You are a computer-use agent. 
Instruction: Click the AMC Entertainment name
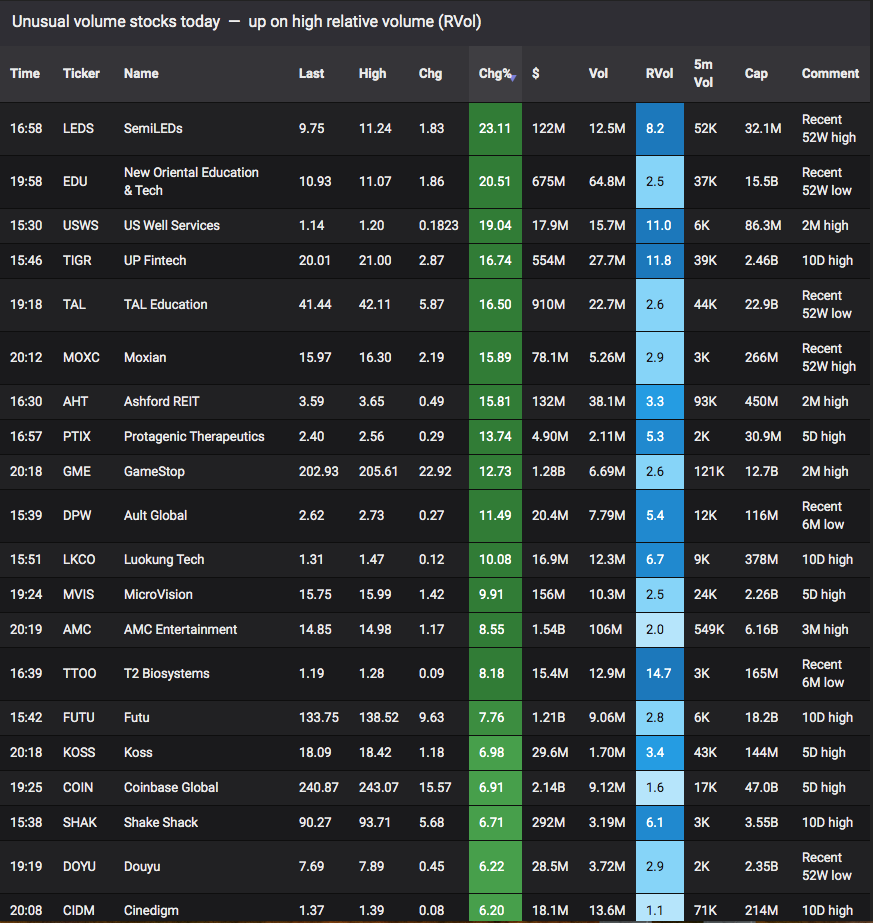tap(180, 629)
